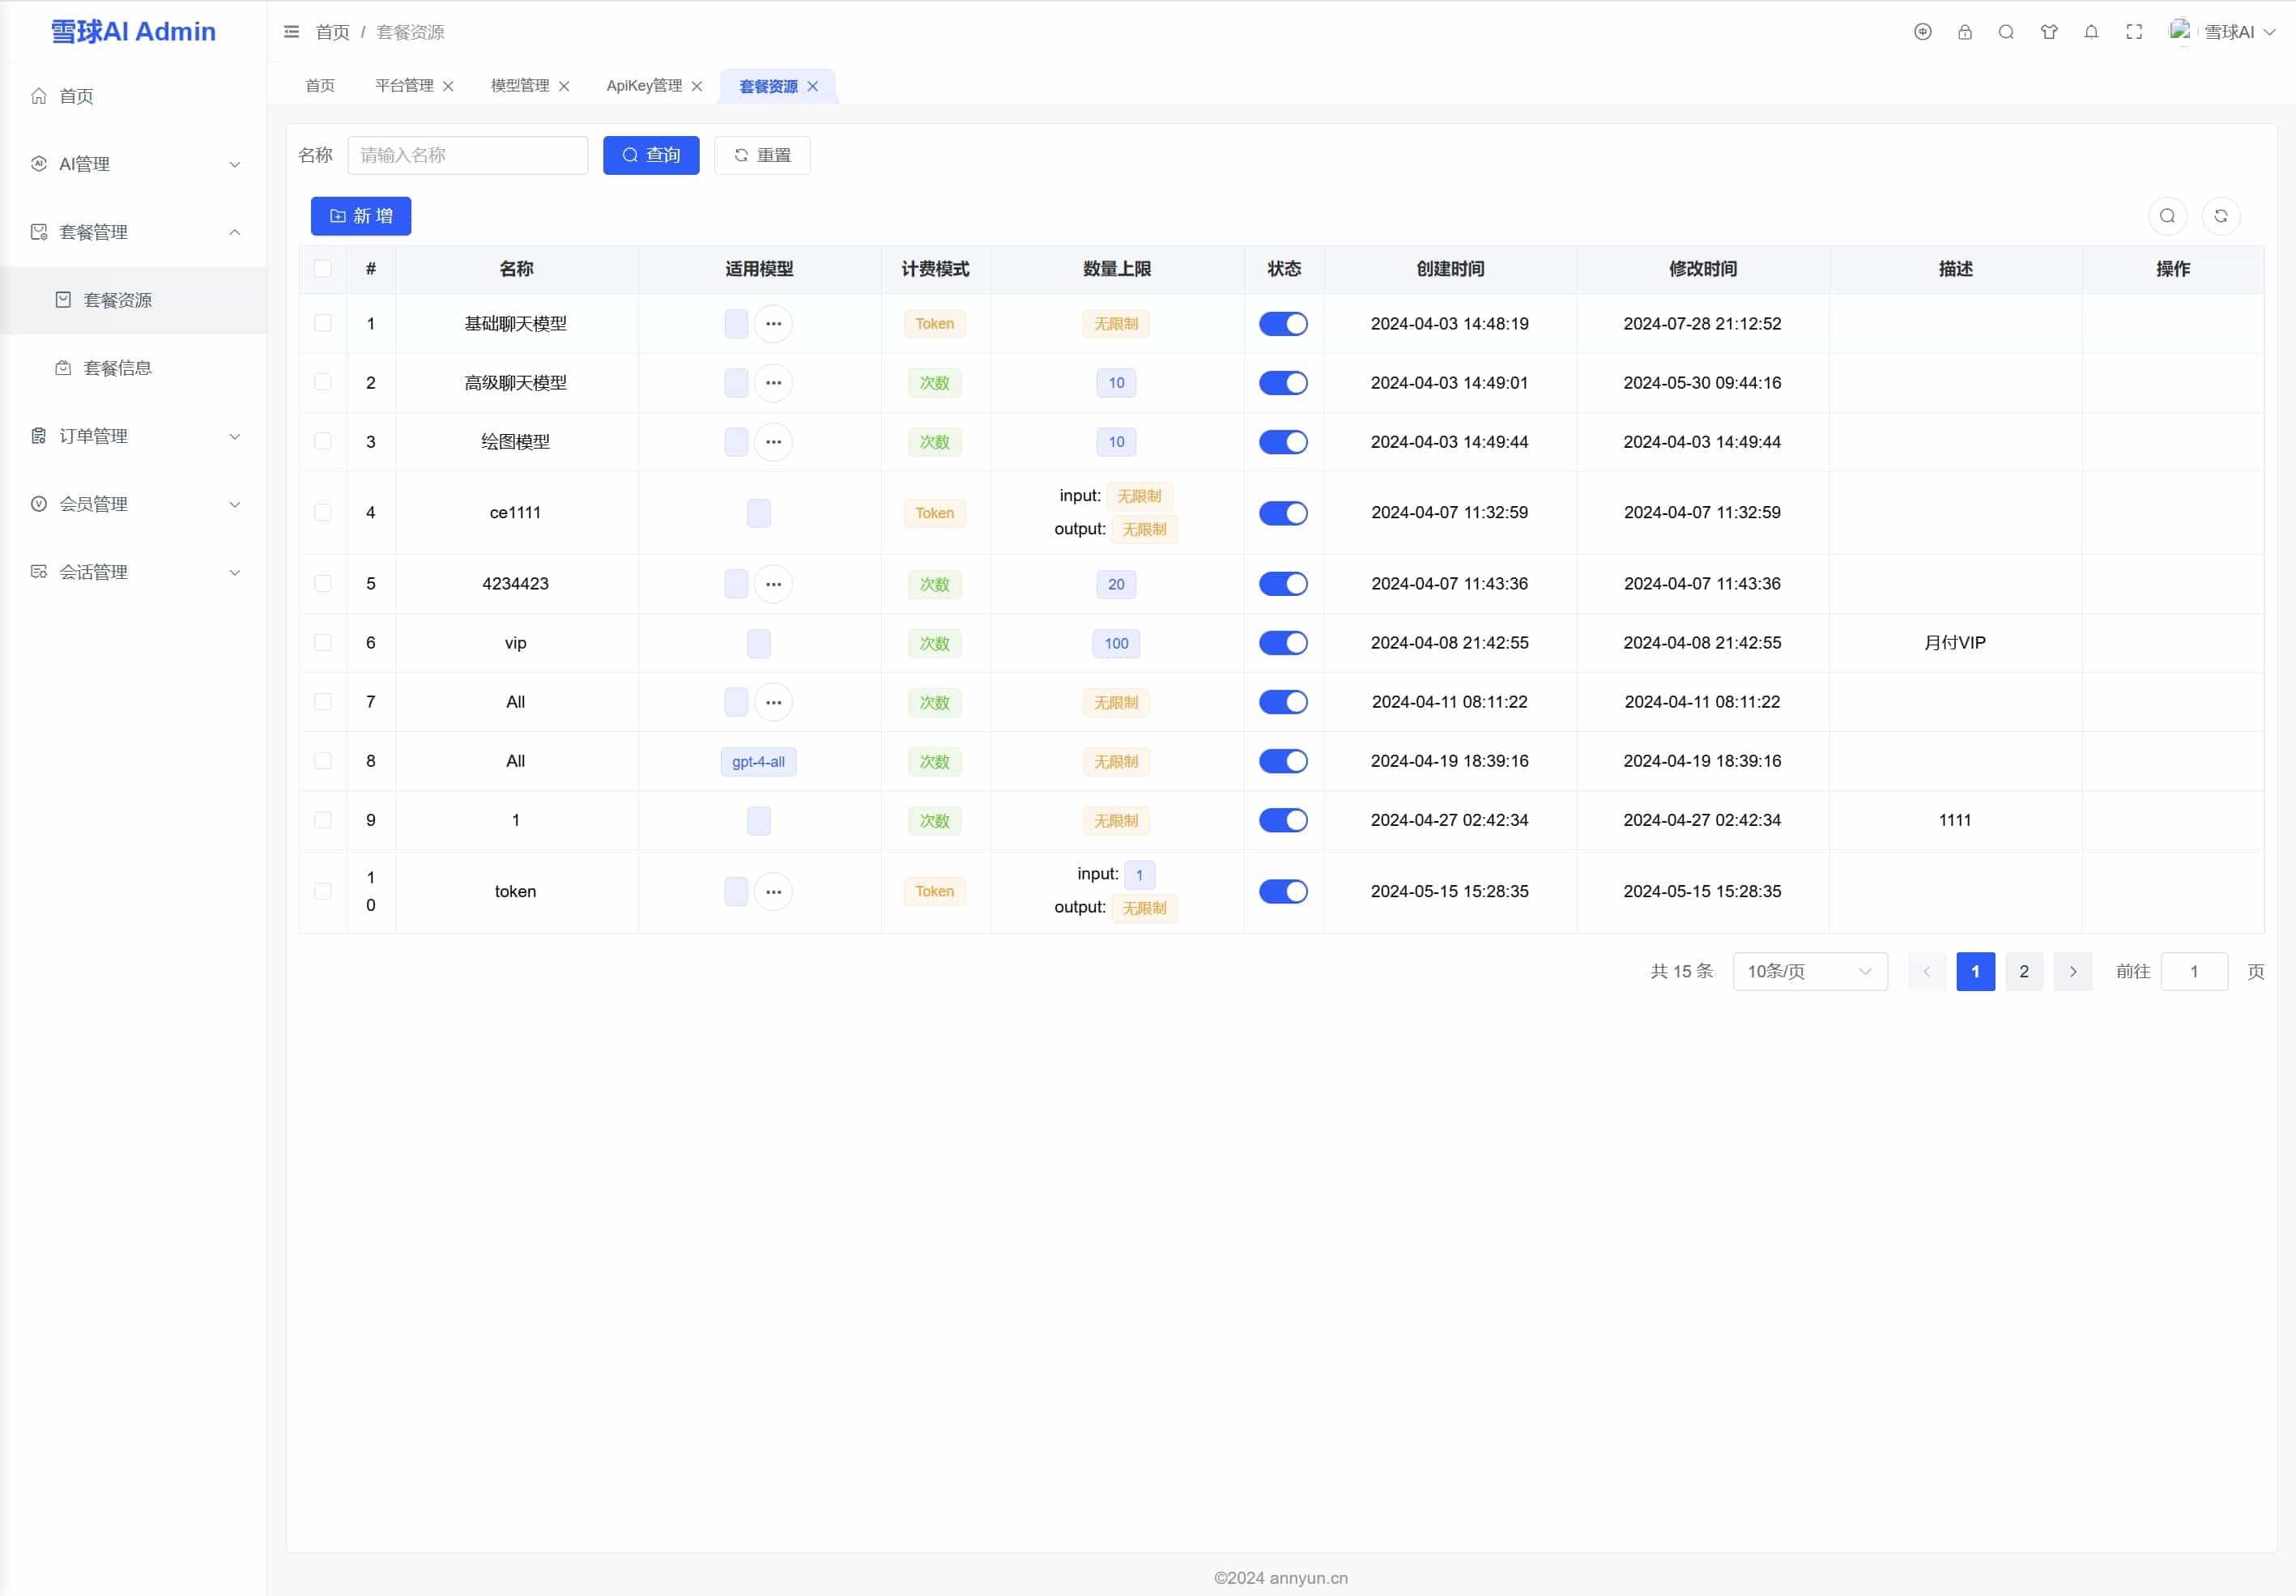Click the 重置 reset button

pos(762,155)
